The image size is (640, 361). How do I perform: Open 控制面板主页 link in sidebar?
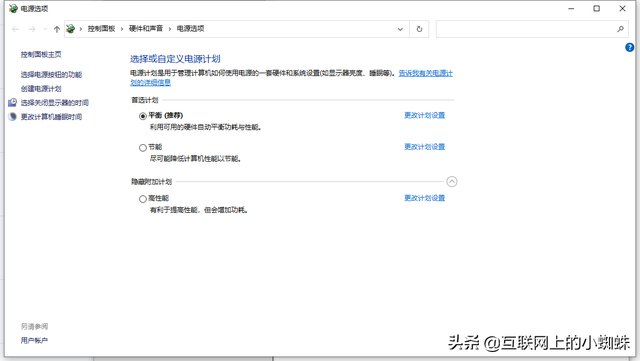pyautogui.click(x=41, y=54)
